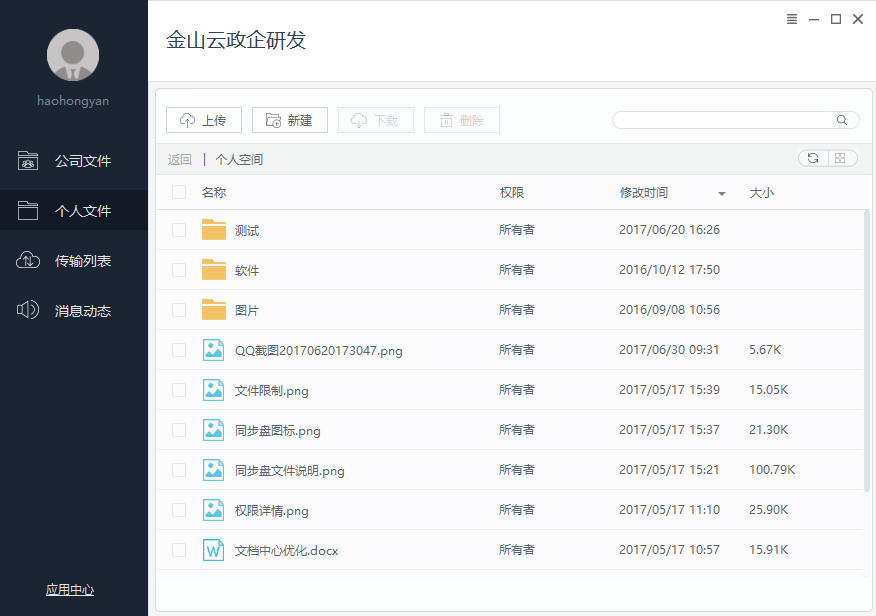
Task: Check the box for 文档中心优化.docx
Action: (179, 550)
